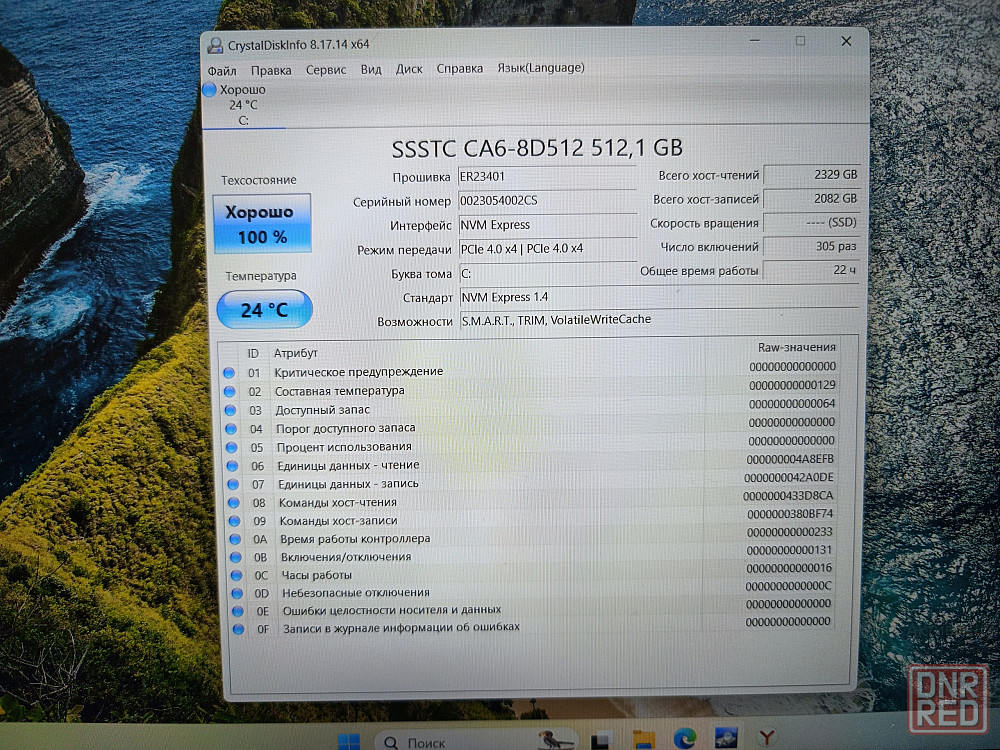The height and width of the screenshot is (750, 1000).
Task: Click the status dot for Часы работы
Action: [x=236, y=575]
